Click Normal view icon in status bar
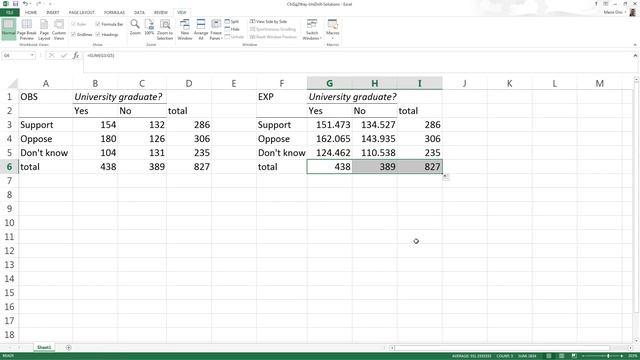 (549, 356)
